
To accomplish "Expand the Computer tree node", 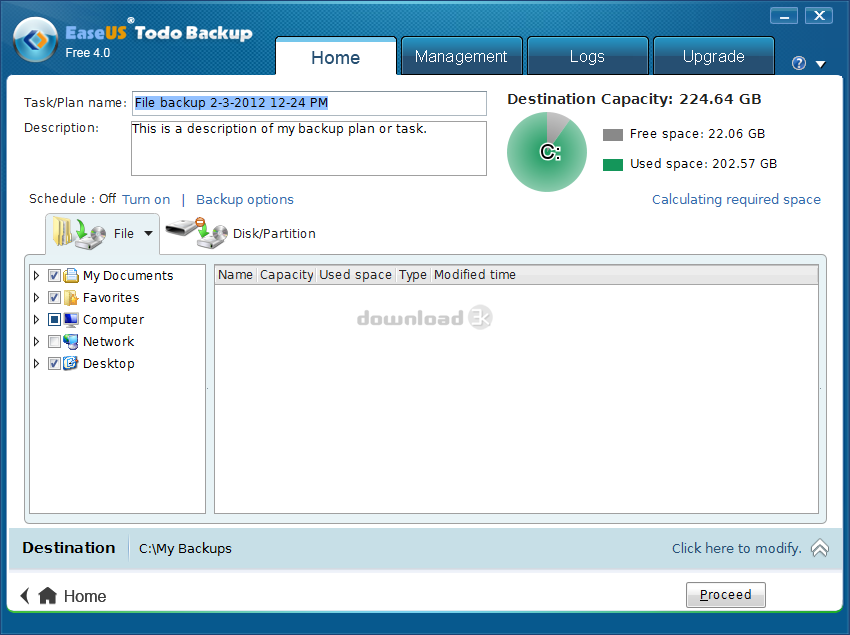I will point(38,320).
